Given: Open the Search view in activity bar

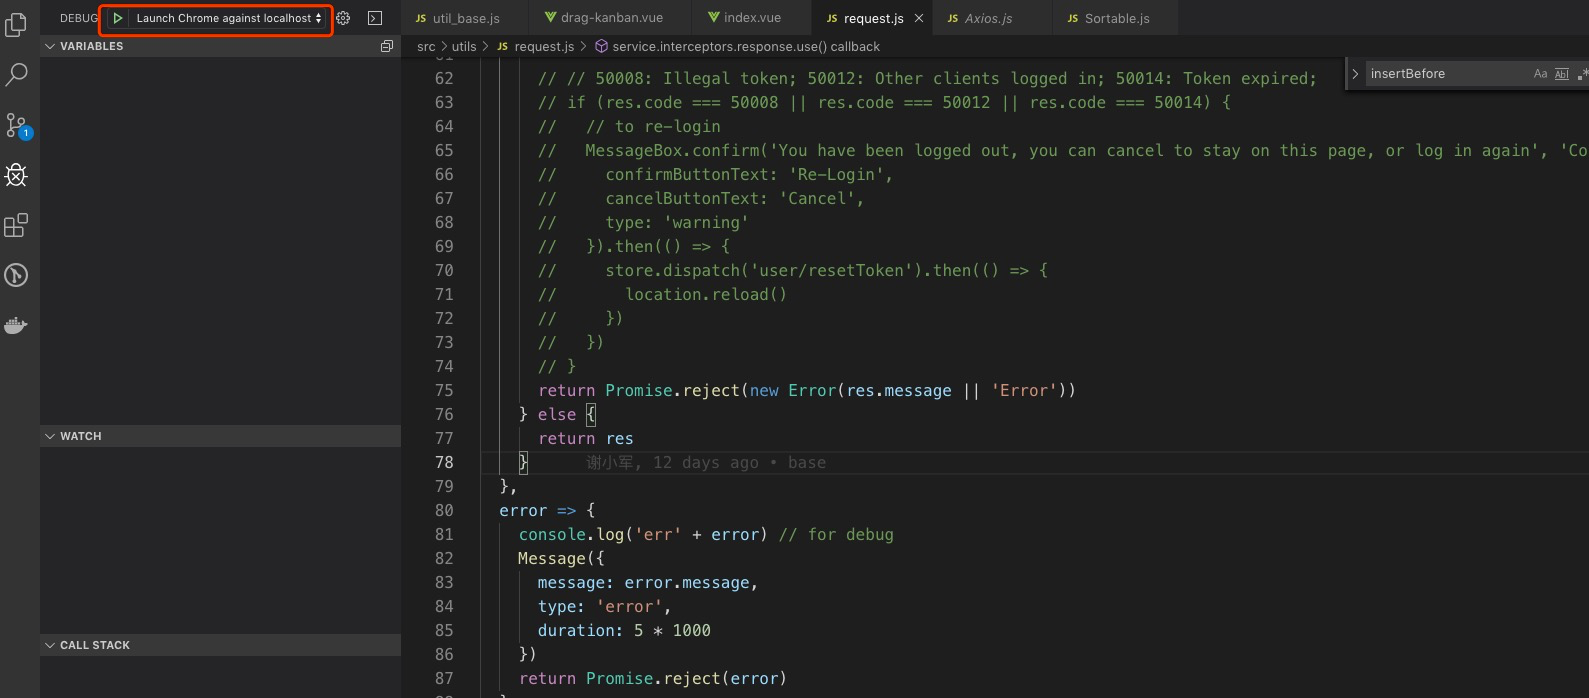Looking at the screenshot, I should [16, 74].
